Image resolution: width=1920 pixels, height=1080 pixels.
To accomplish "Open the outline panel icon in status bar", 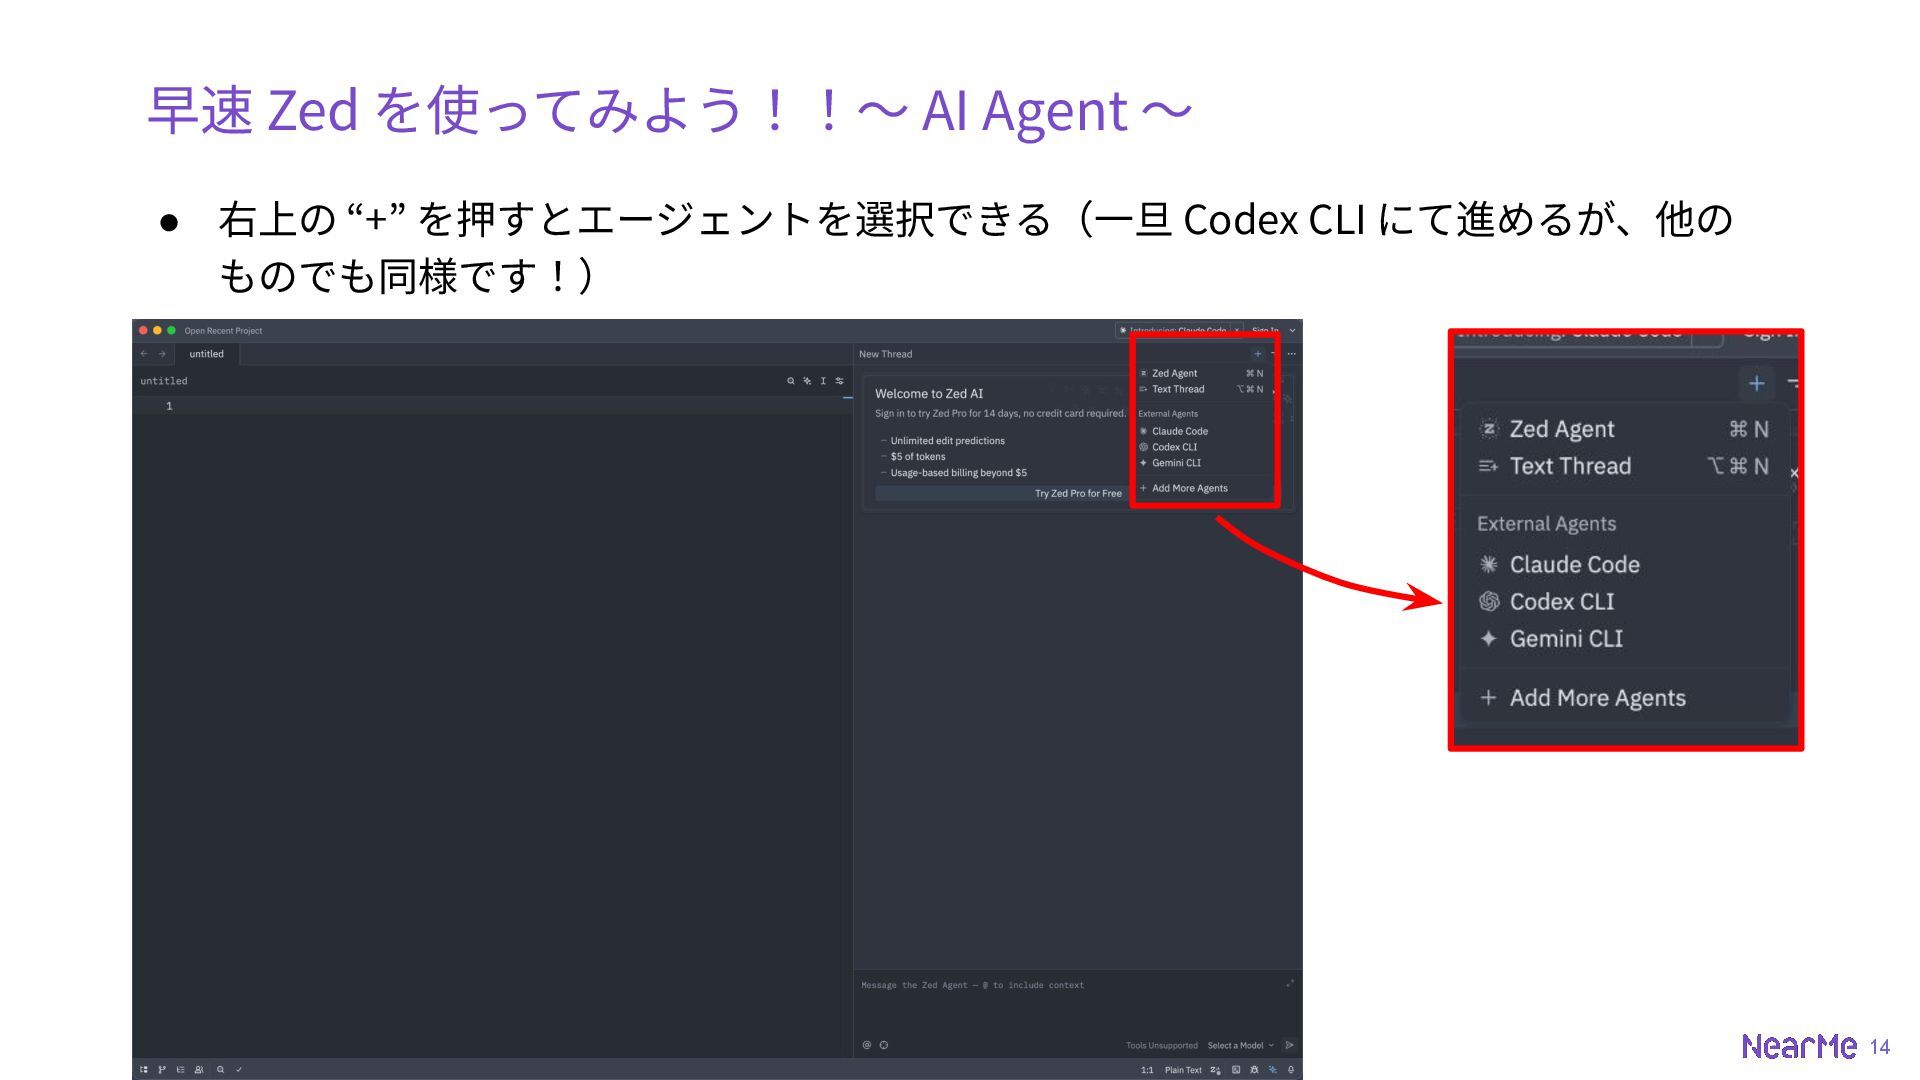I will tap(181, 1069).
